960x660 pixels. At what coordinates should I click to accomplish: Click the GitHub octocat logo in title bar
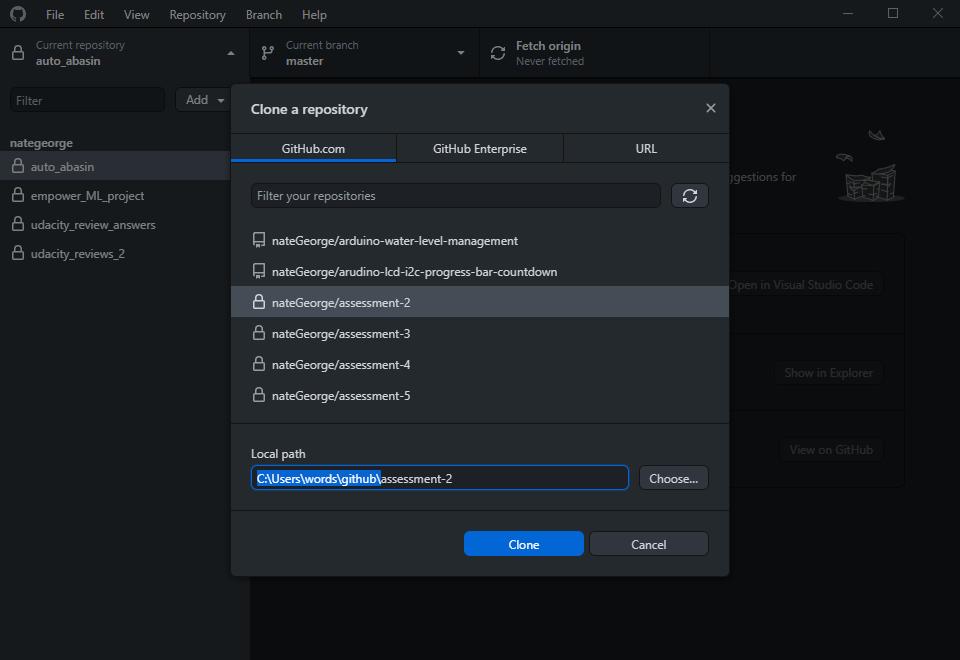pyautogui.click(x=17, y=14)
